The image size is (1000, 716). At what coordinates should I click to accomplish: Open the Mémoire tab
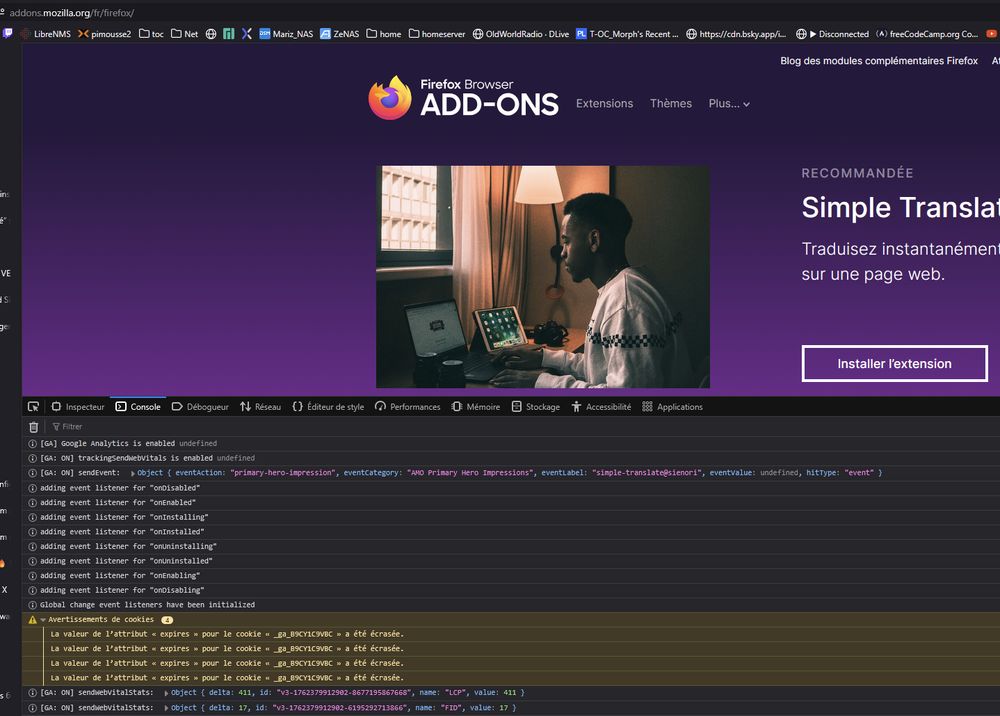[476, 407]
